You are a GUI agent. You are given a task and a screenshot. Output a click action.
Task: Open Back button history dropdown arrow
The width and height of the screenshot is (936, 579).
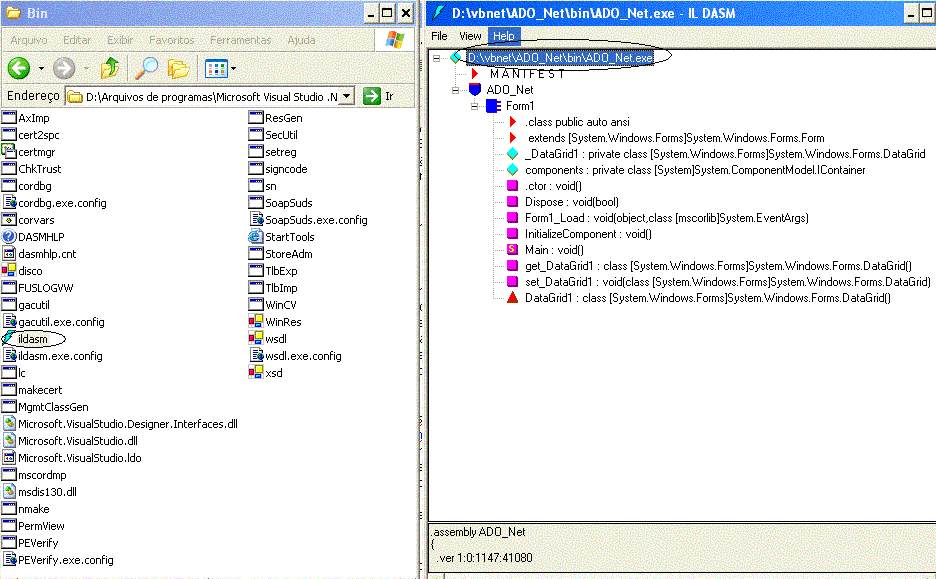(41, 69)
